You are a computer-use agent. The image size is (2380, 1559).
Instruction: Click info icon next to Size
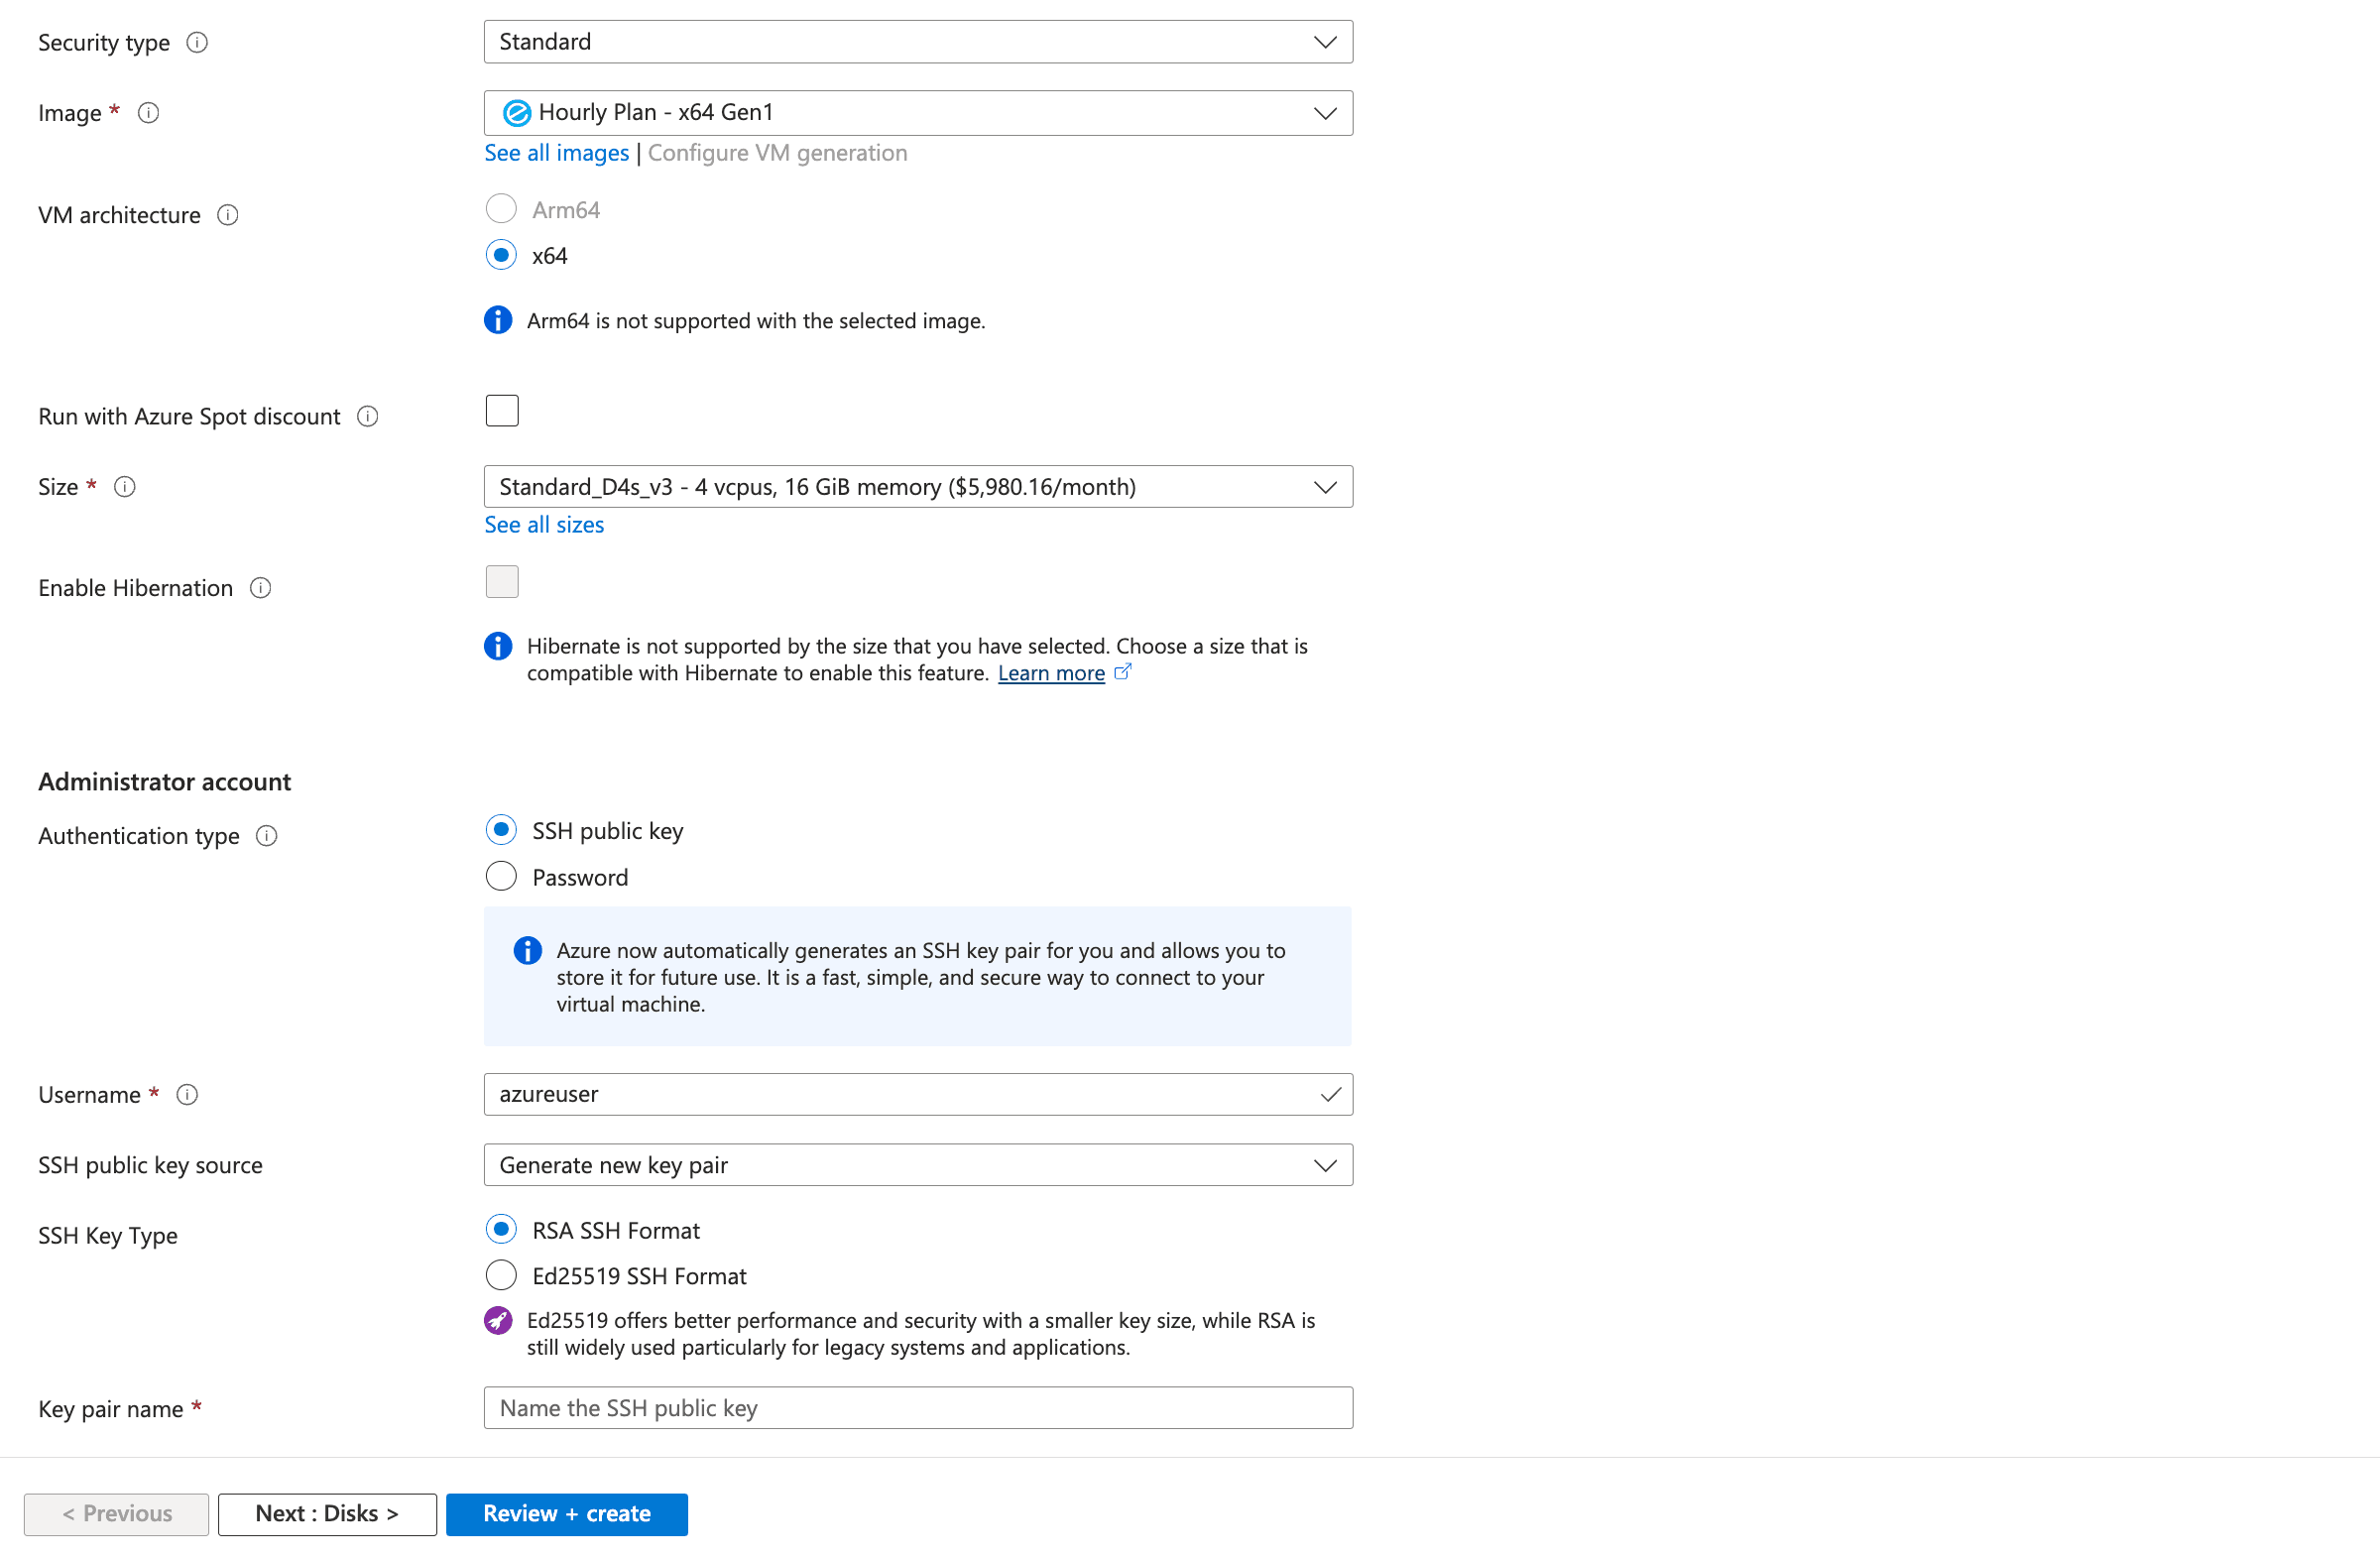point(125,487)
